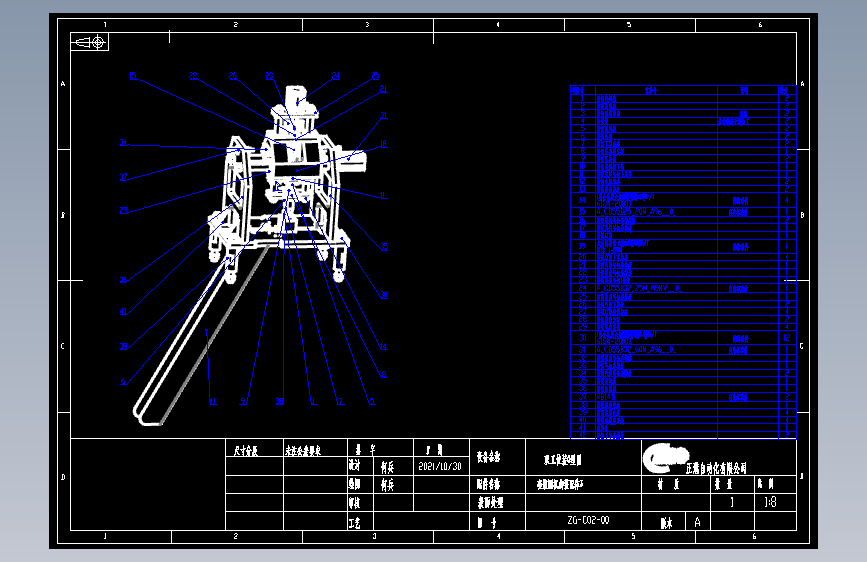This screenshot has height=562, width=867.
Task: Click the scale value 1:8
Action: [x=770, y=502]
